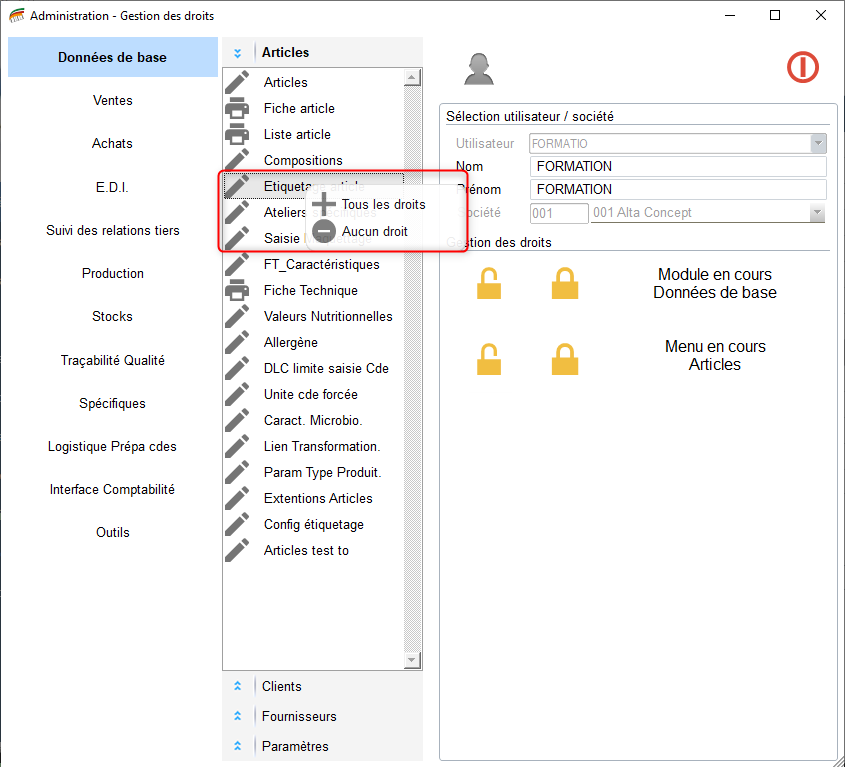Image resolution: width=845 pixels, height=767 pixels.
Task: Open the Traçabilité Qualité module
Action: tap(112, 360)
